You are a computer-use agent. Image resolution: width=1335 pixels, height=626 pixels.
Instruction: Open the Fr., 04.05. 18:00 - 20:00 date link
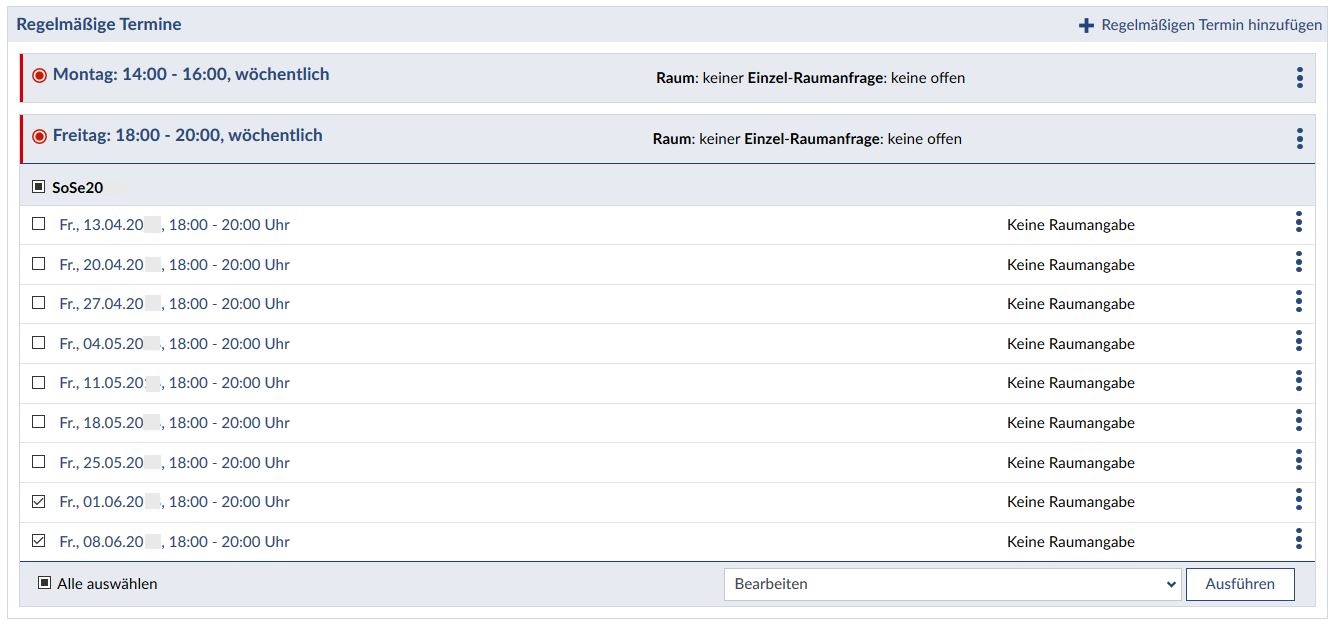click(174, 343)
